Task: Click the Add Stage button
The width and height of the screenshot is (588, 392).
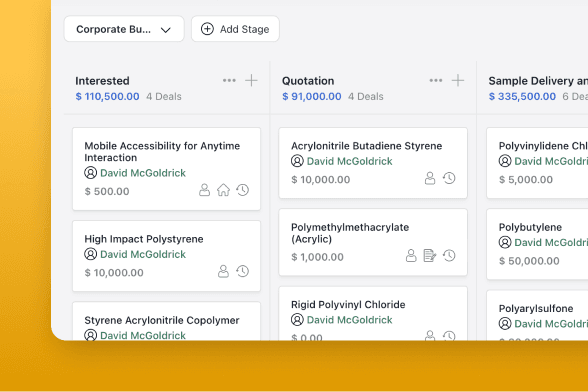Action: [x=235, y=29]
